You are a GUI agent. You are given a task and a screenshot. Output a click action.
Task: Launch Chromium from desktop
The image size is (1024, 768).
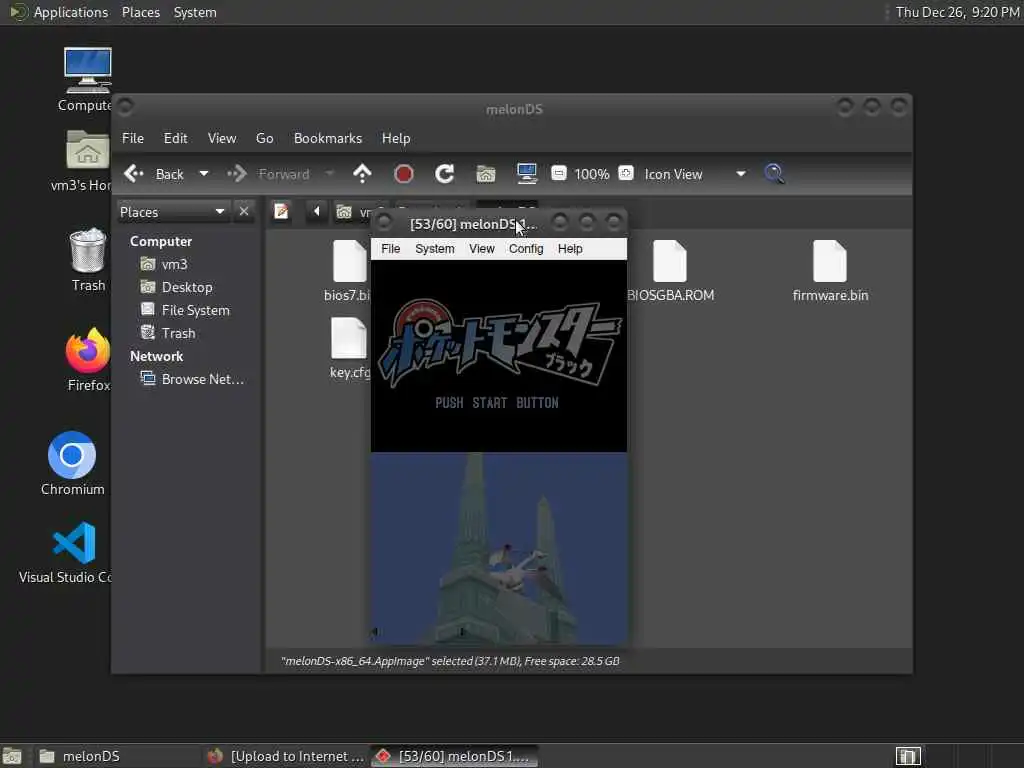[72, 464]
